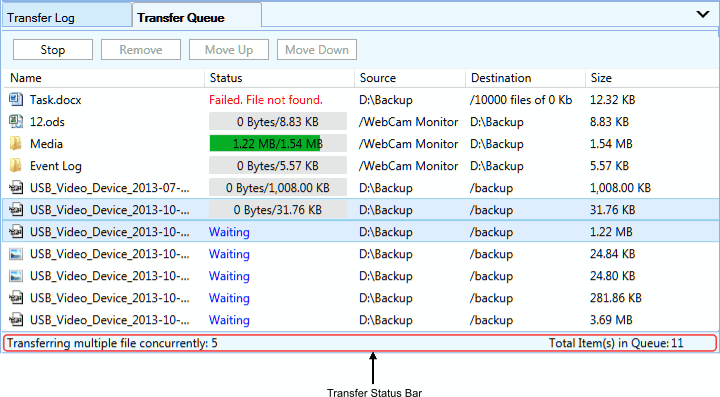Click the video icon of 281.86 KB file
This screenshot has width=720, height=397.
[x=16, y=297]
